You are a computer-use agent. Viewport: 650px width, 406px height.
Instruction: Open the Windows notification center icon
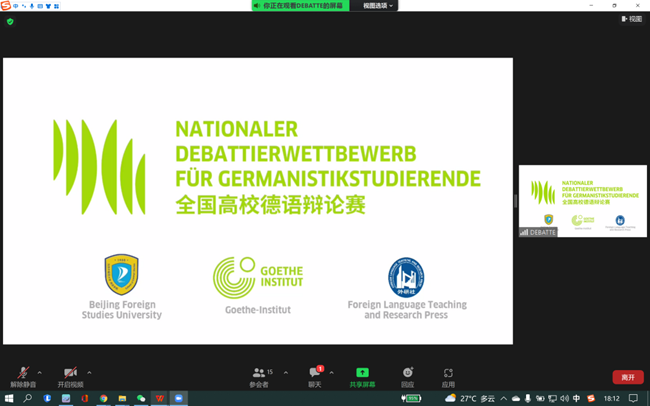633,399
